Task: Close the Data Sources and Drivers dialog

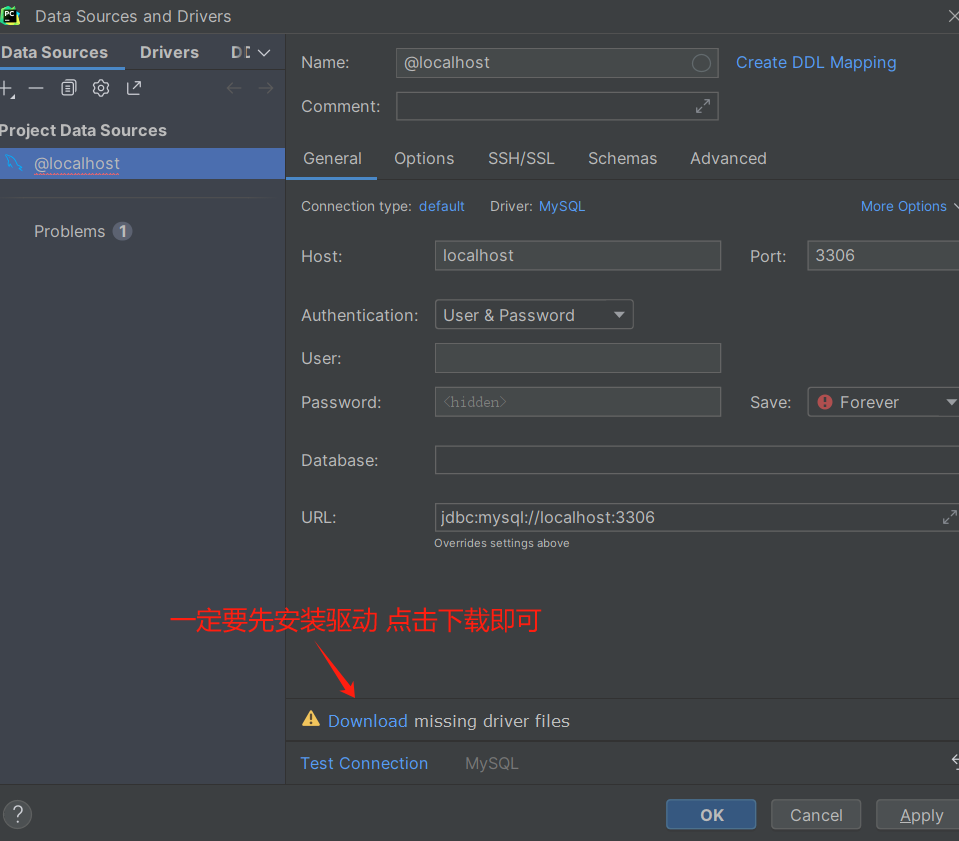Action: [x=953, y=16]
